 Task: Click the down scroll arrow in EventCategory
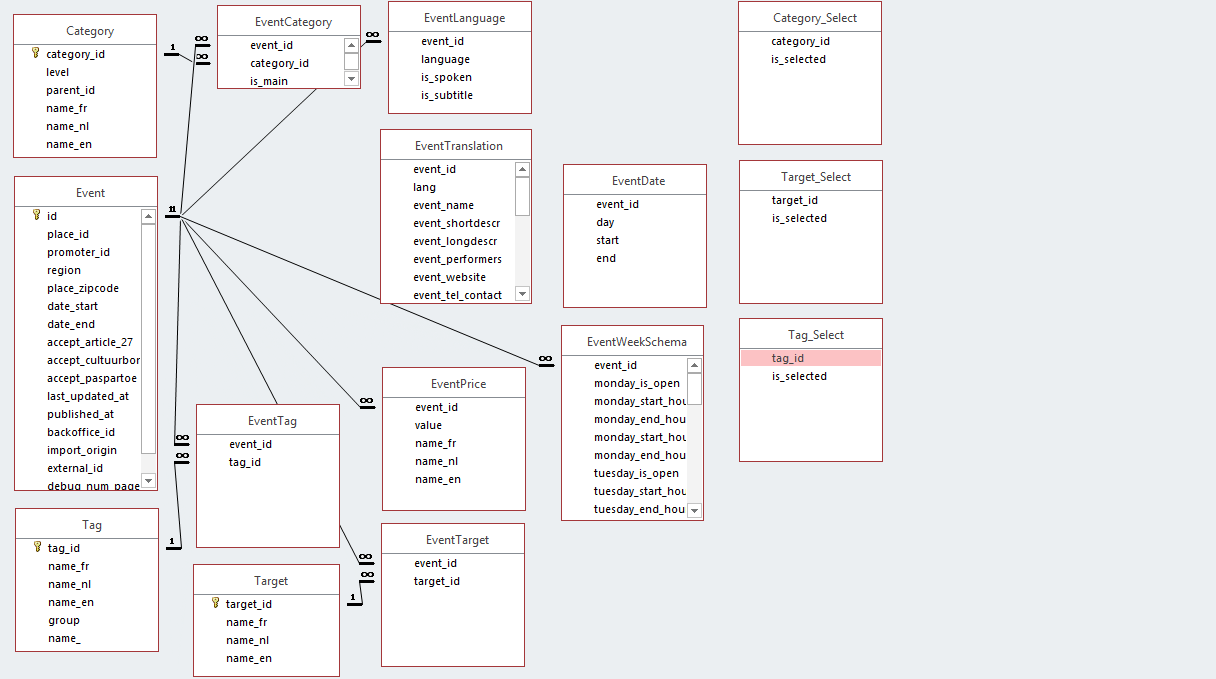point(351,78)
